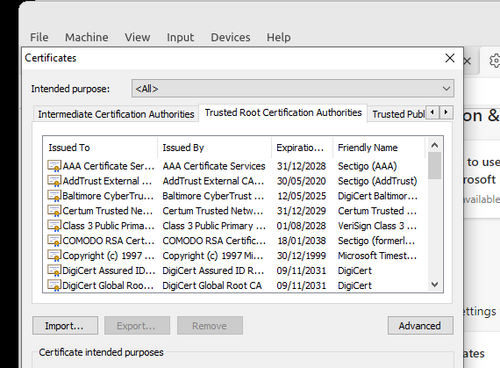Click certificate icon for Baltimore CyberTrust row
This screenshot has width=500, height=368.
[x=54, y=196]
